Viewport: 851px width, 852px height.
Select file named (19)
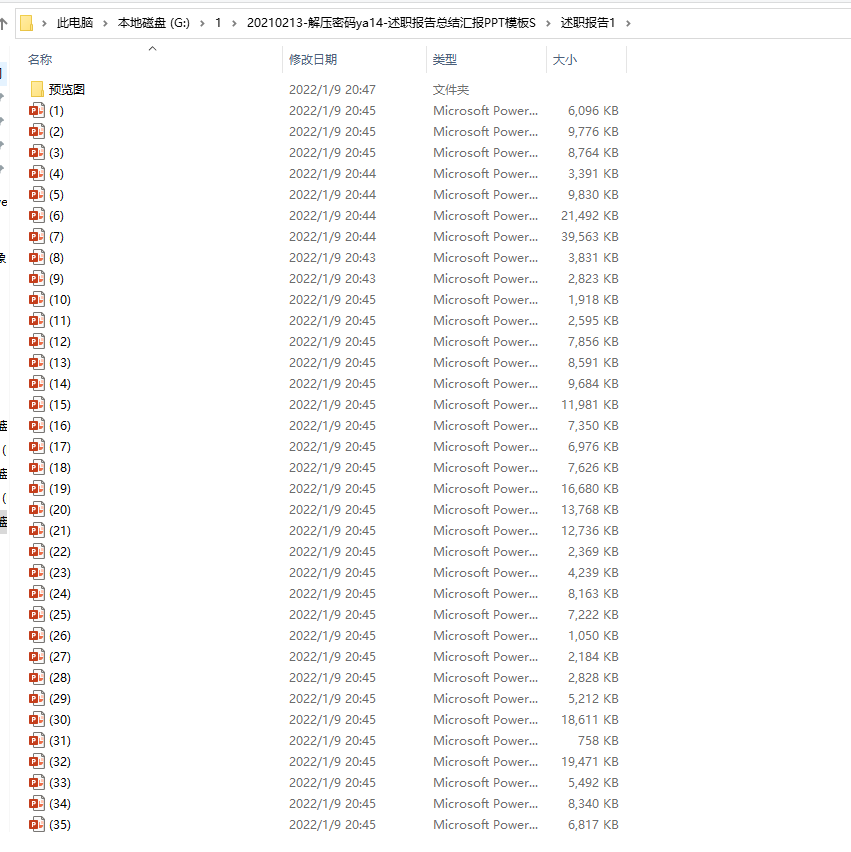coord(60,488)
